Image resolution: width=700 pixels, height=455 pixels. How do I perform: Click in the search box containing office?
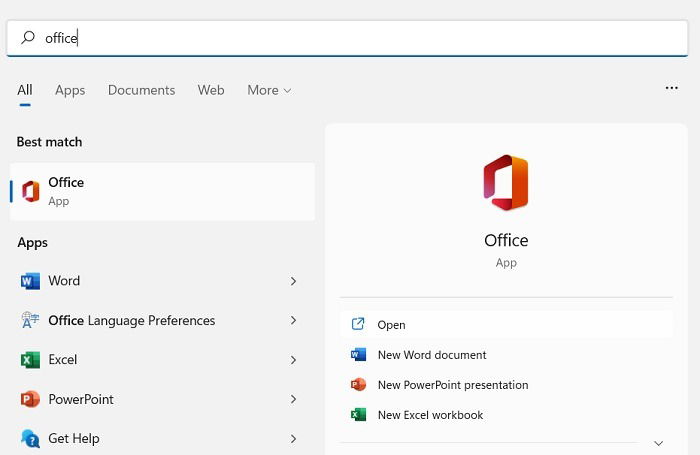pos(347,38)
